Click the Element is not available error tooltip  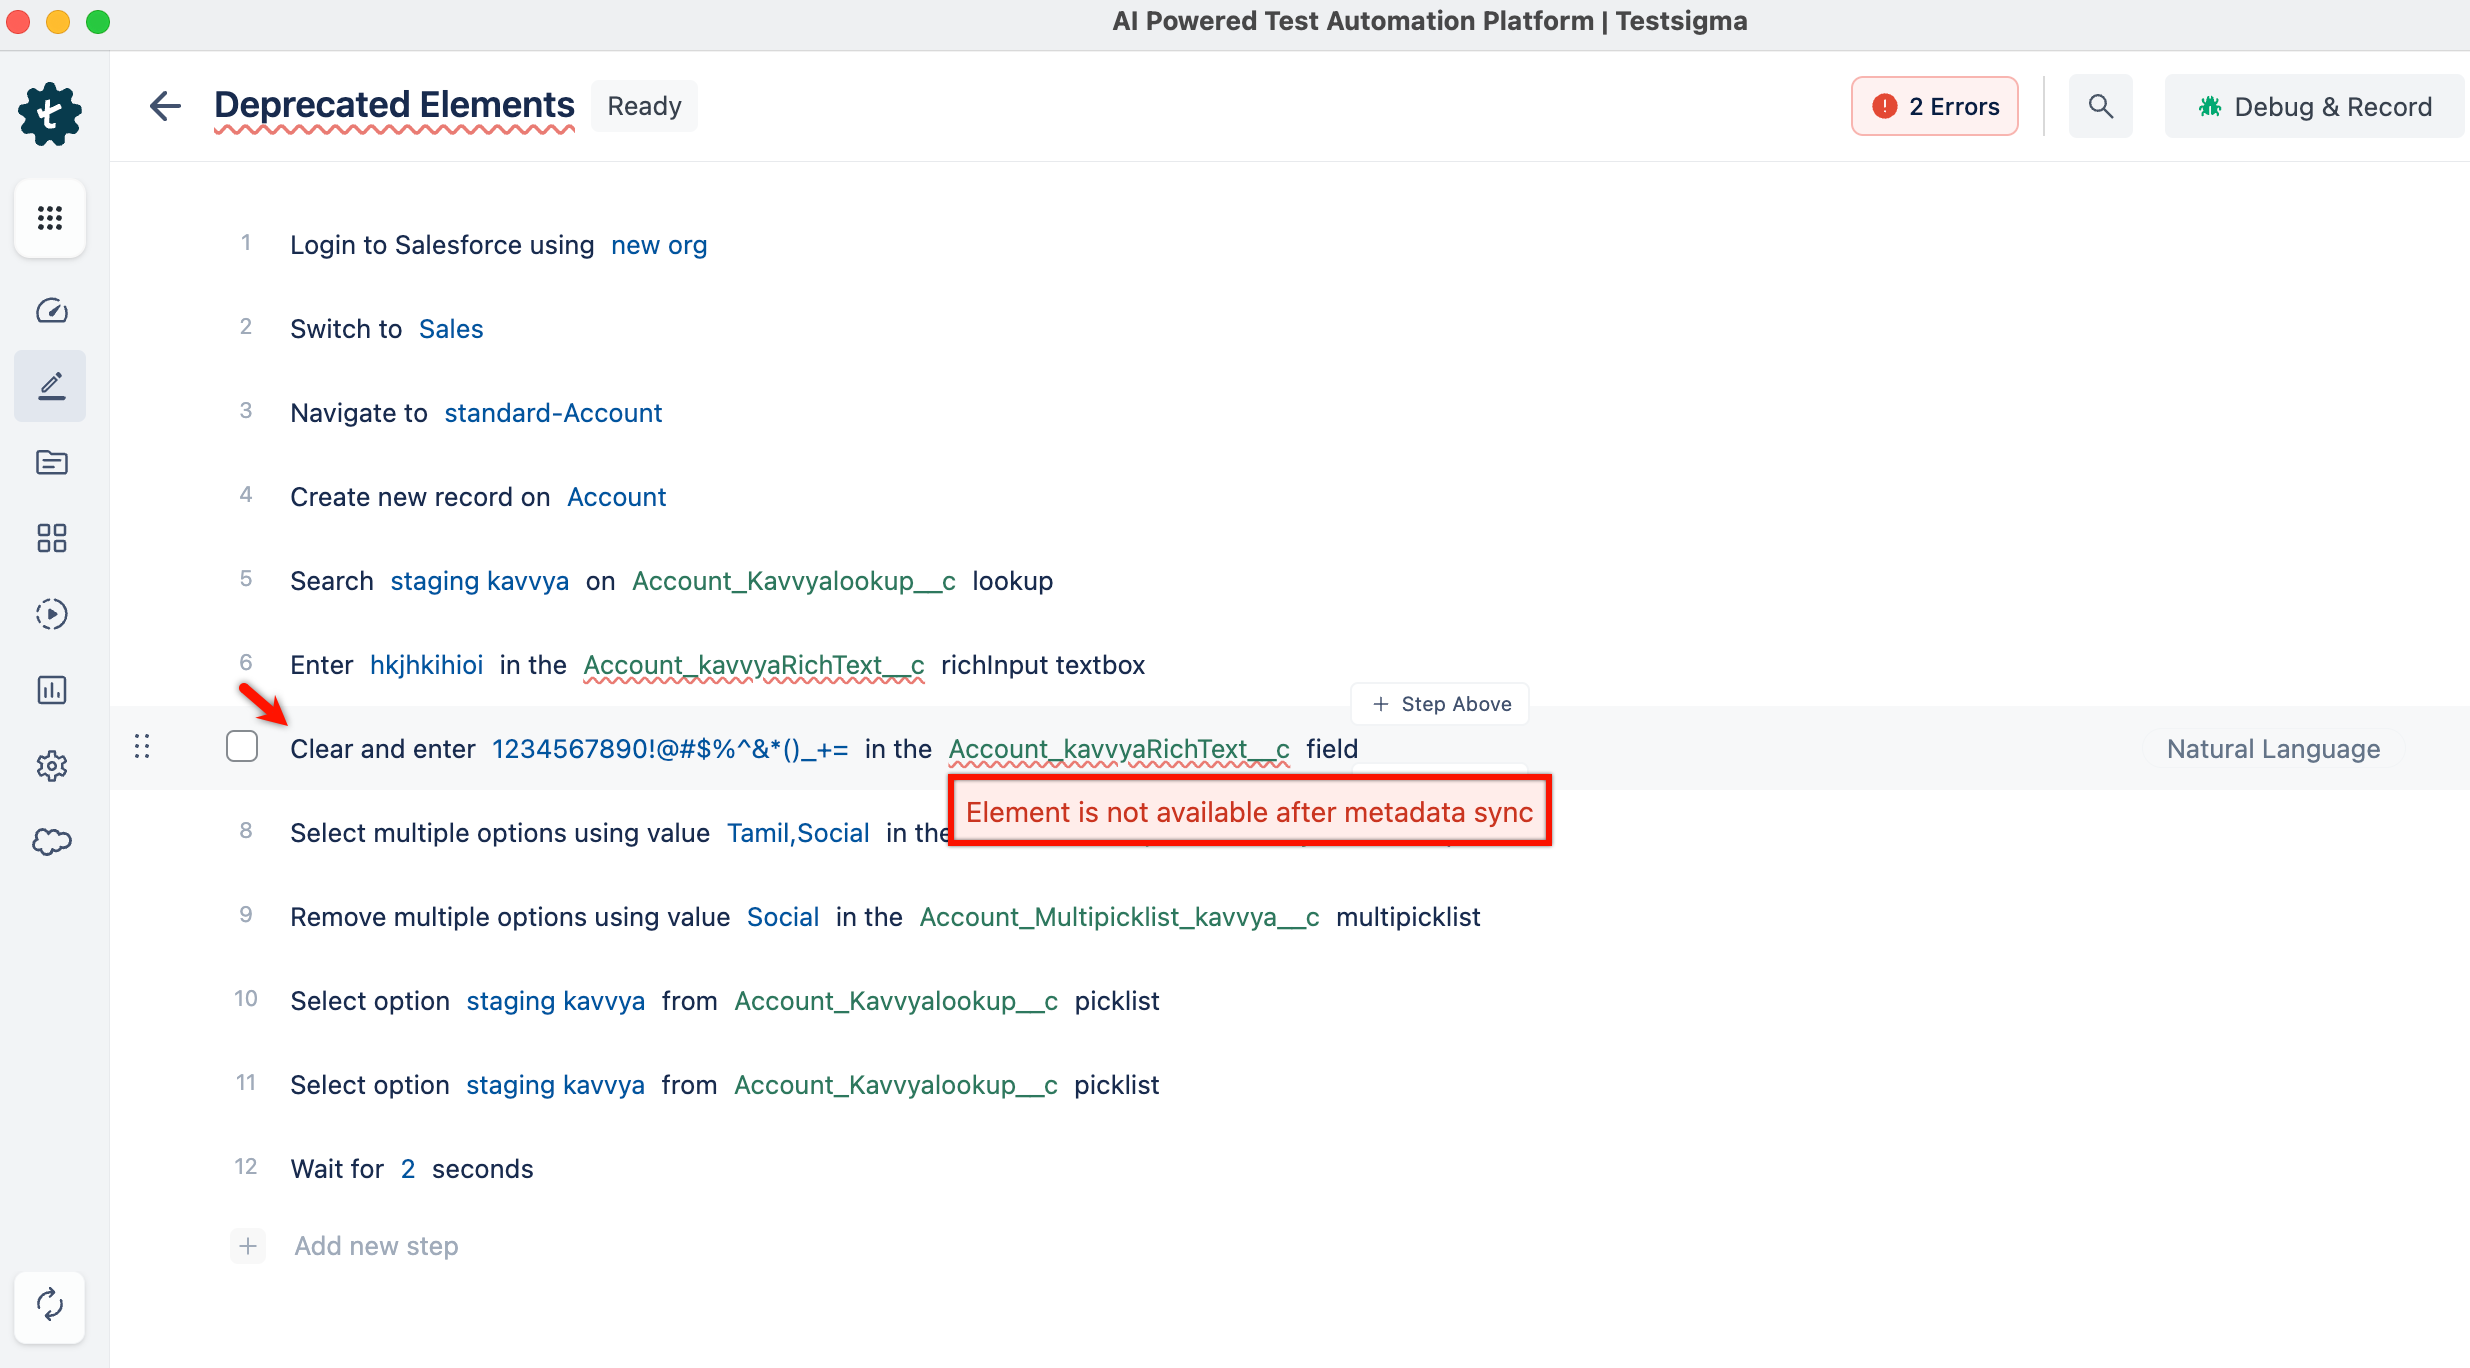point(1249,811)
